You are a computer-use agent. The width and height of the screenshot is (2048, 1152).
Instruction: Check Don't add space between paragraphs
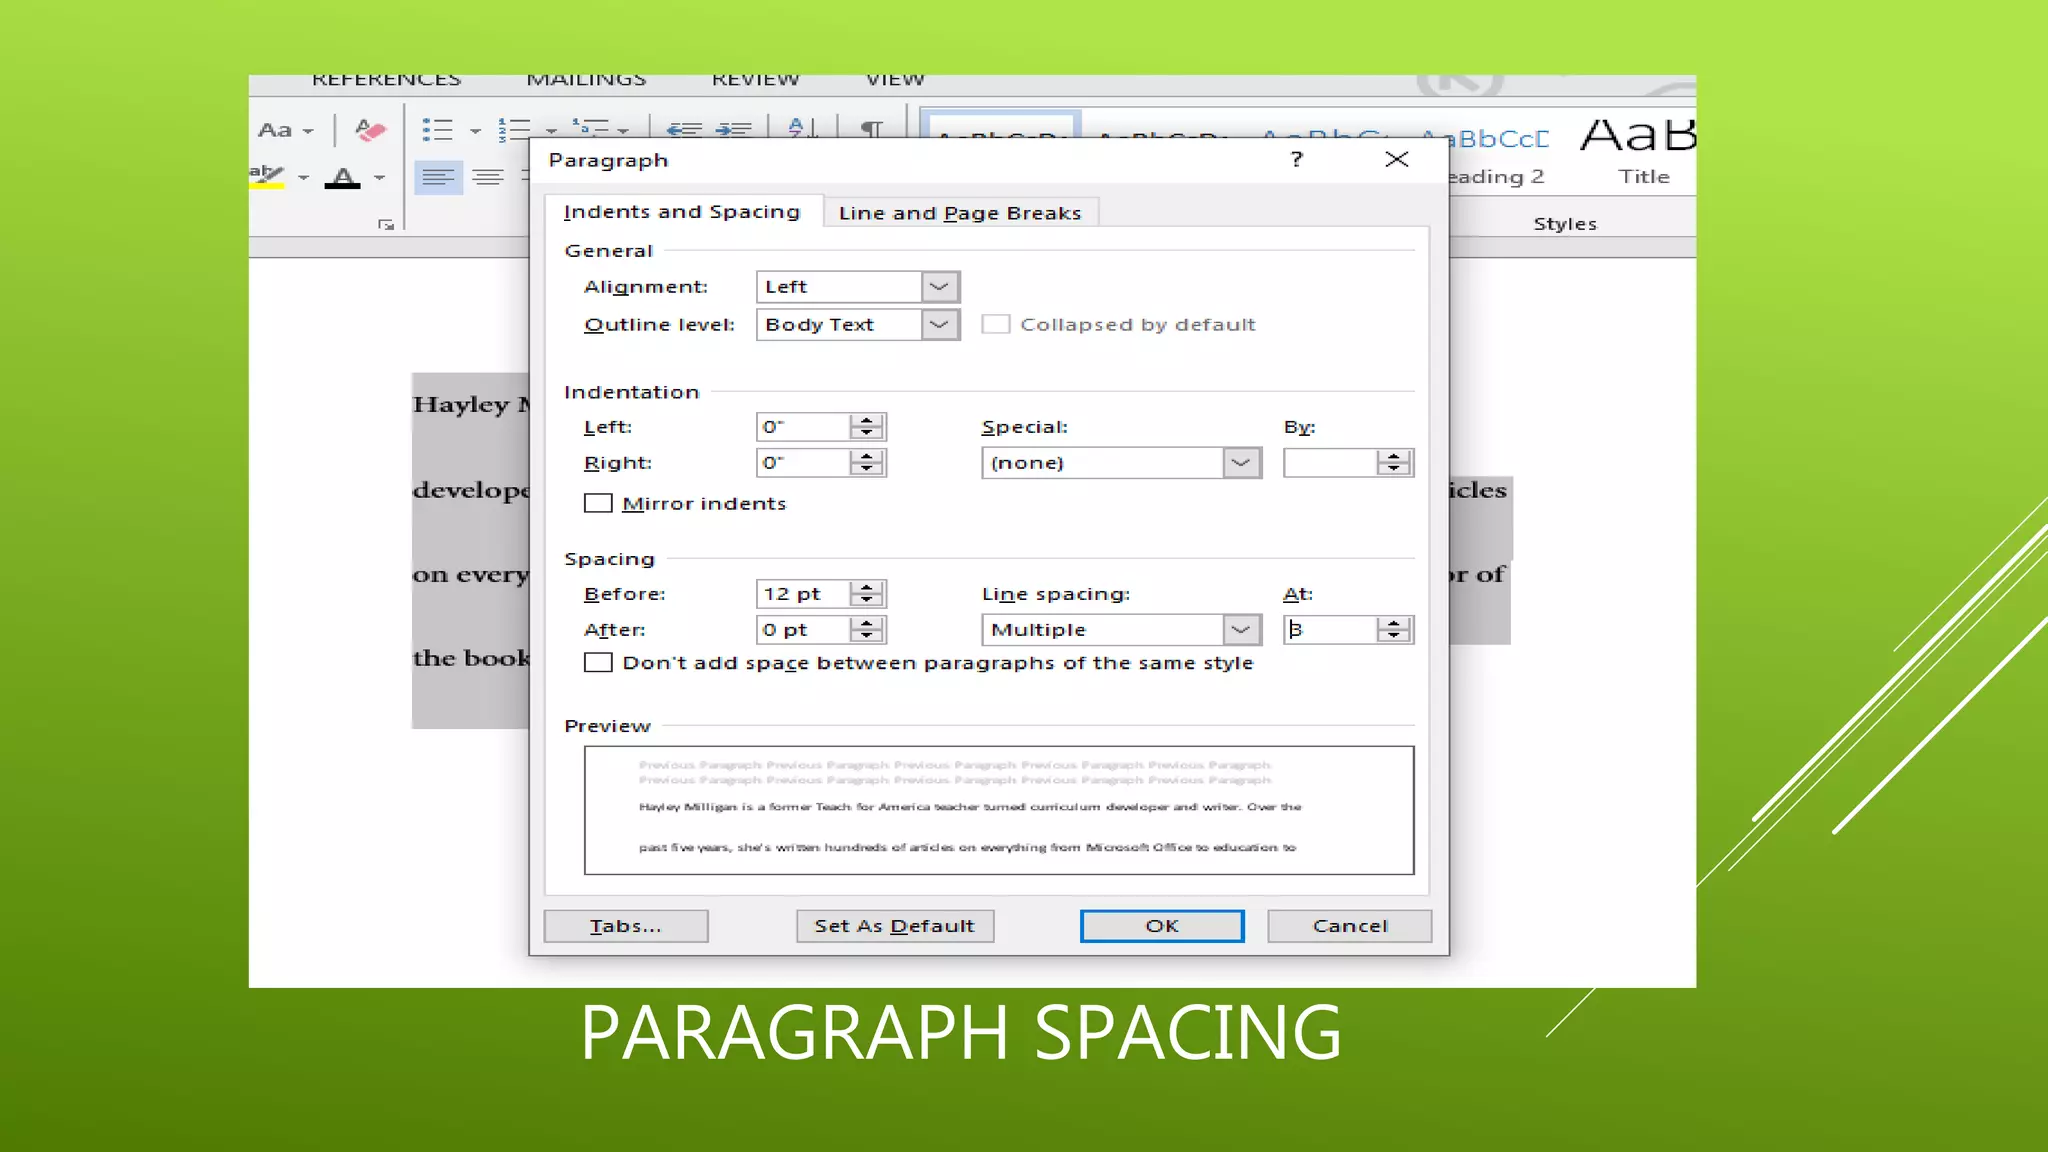pyautogui.click(x=598, y=663)
